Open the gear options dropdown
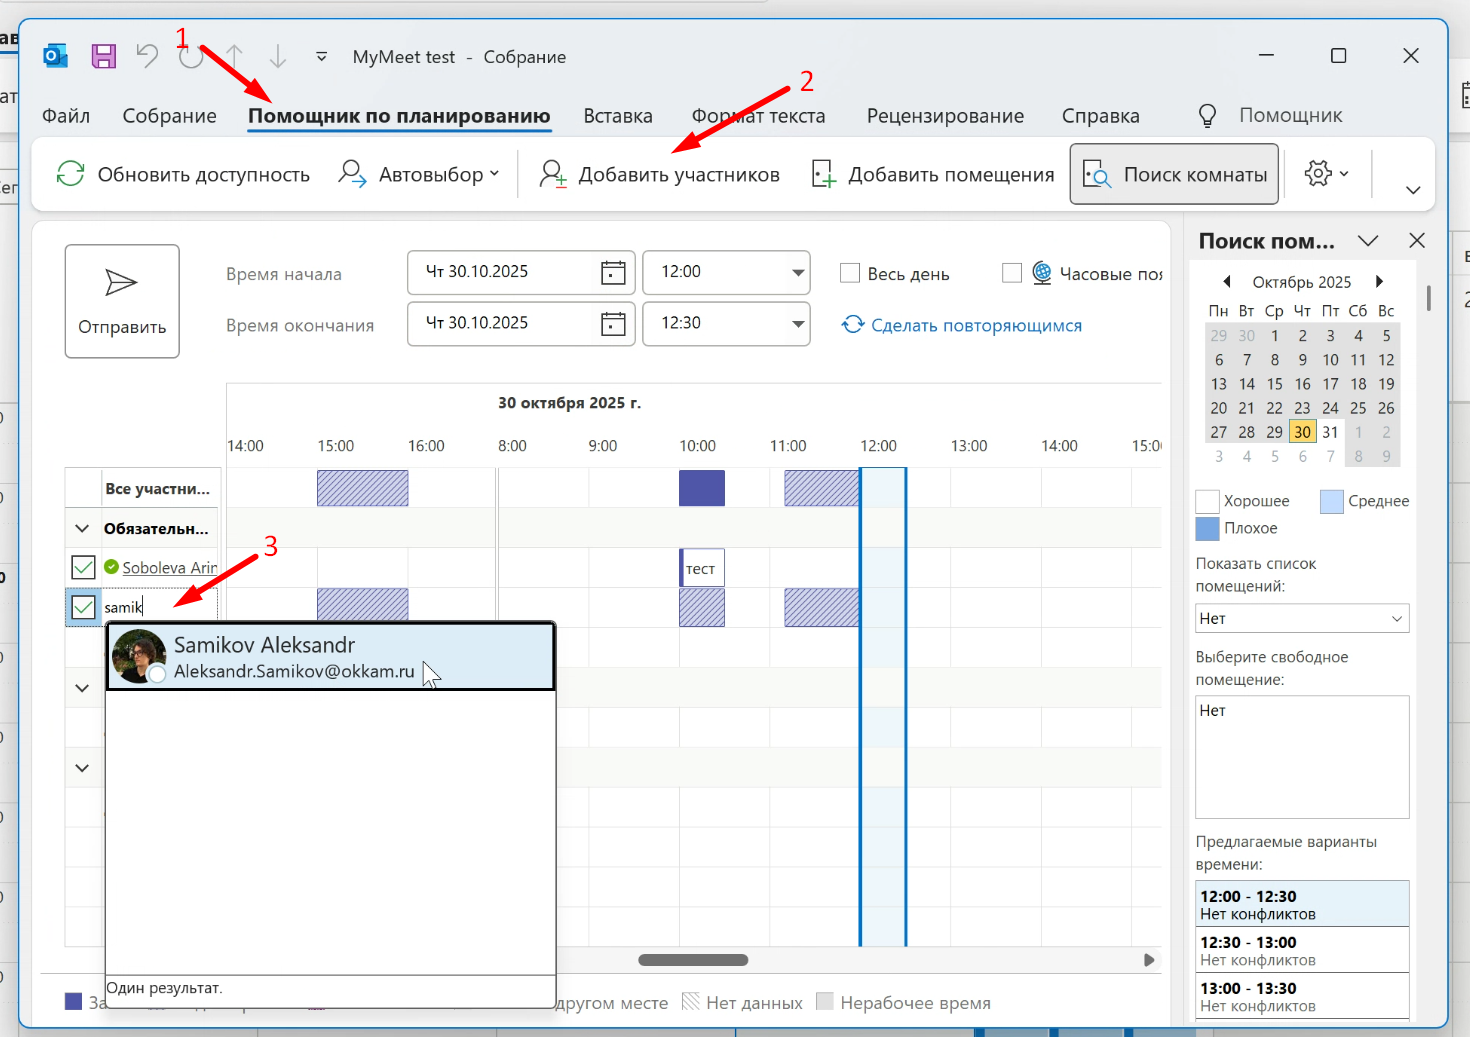The width and height of the screenshot is (1470, 1037). pos(1326,174)
